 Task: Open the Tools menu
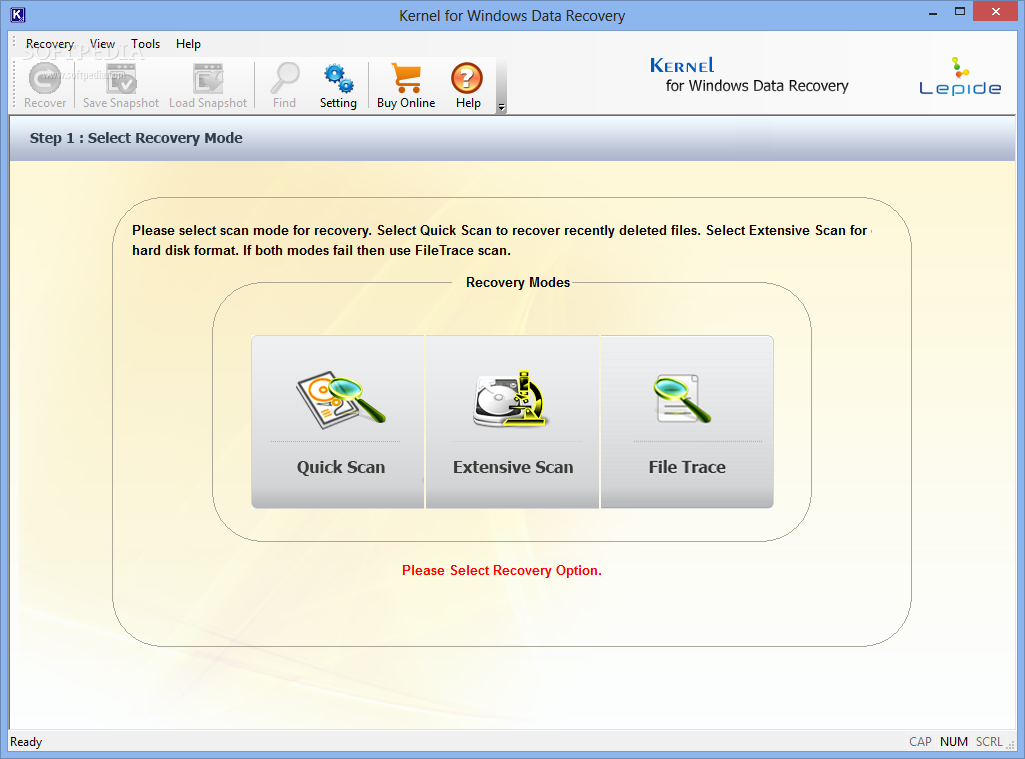pyautogui.click(x=145, y=44)
